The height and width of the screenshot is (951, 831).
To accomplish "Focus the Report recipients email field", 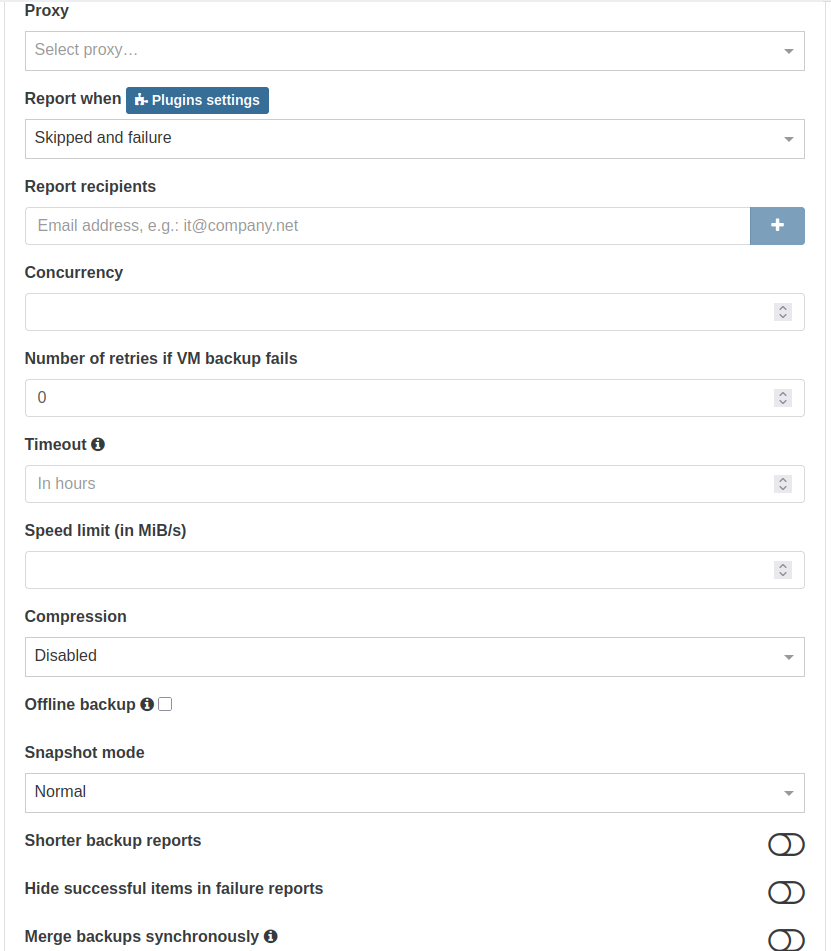I will [387, 226].
